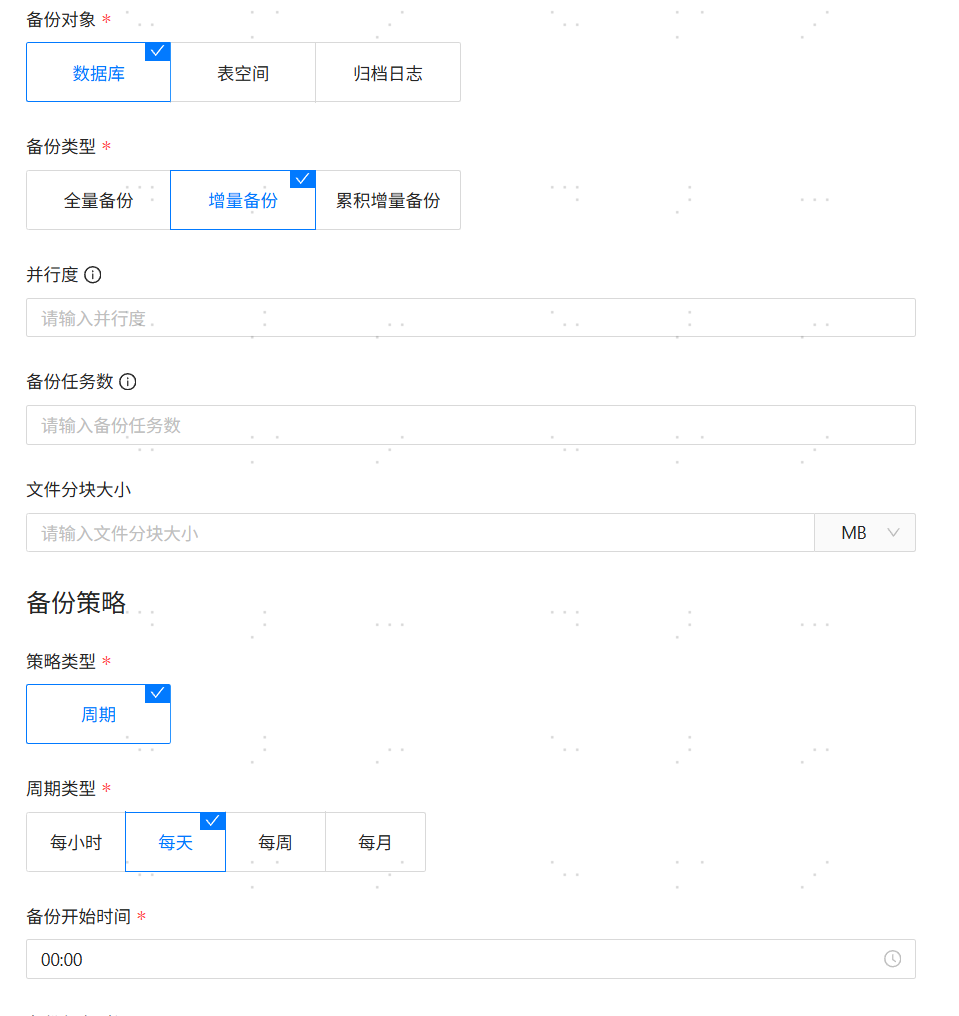
Task: Click the info icon beside 备份任务数
Action: [128, 382]
